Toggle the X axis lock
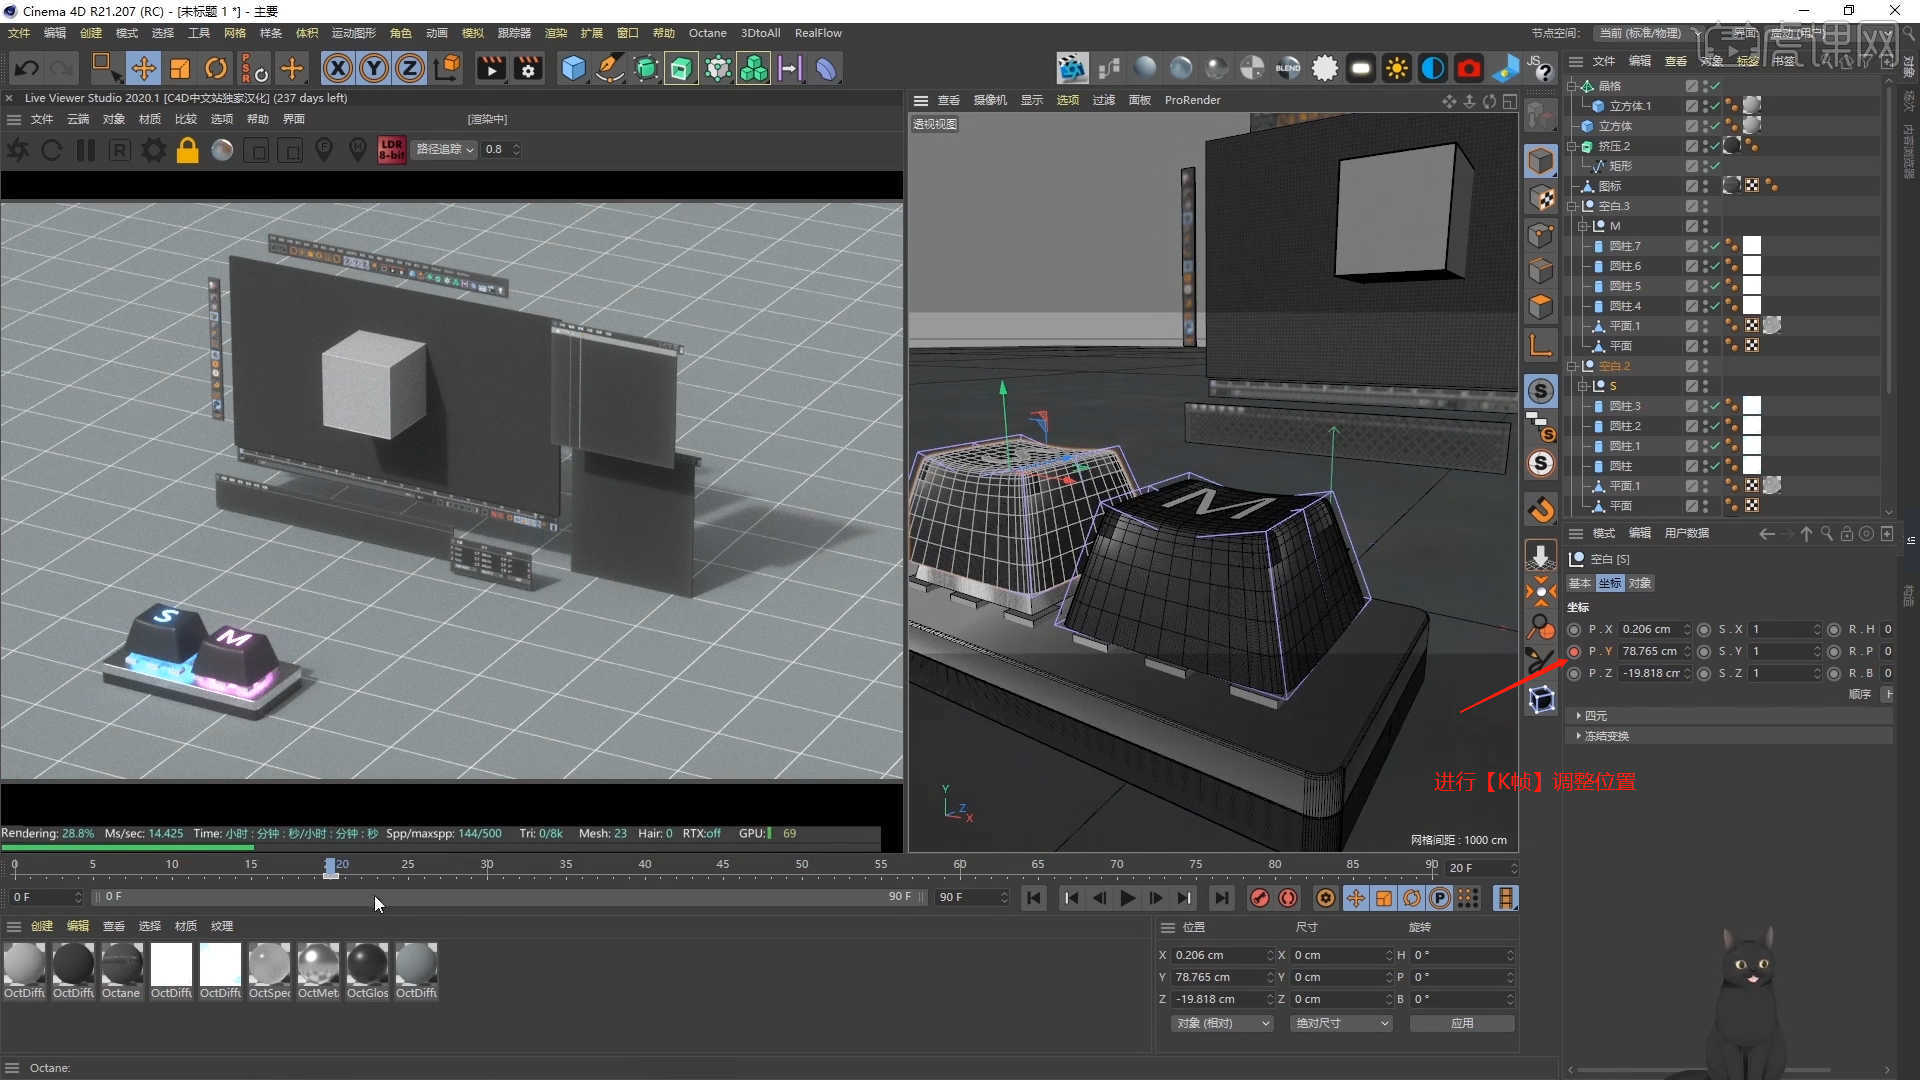Screen dimensions: 1920x1080 pyautogui.click(x=338, y=68)
